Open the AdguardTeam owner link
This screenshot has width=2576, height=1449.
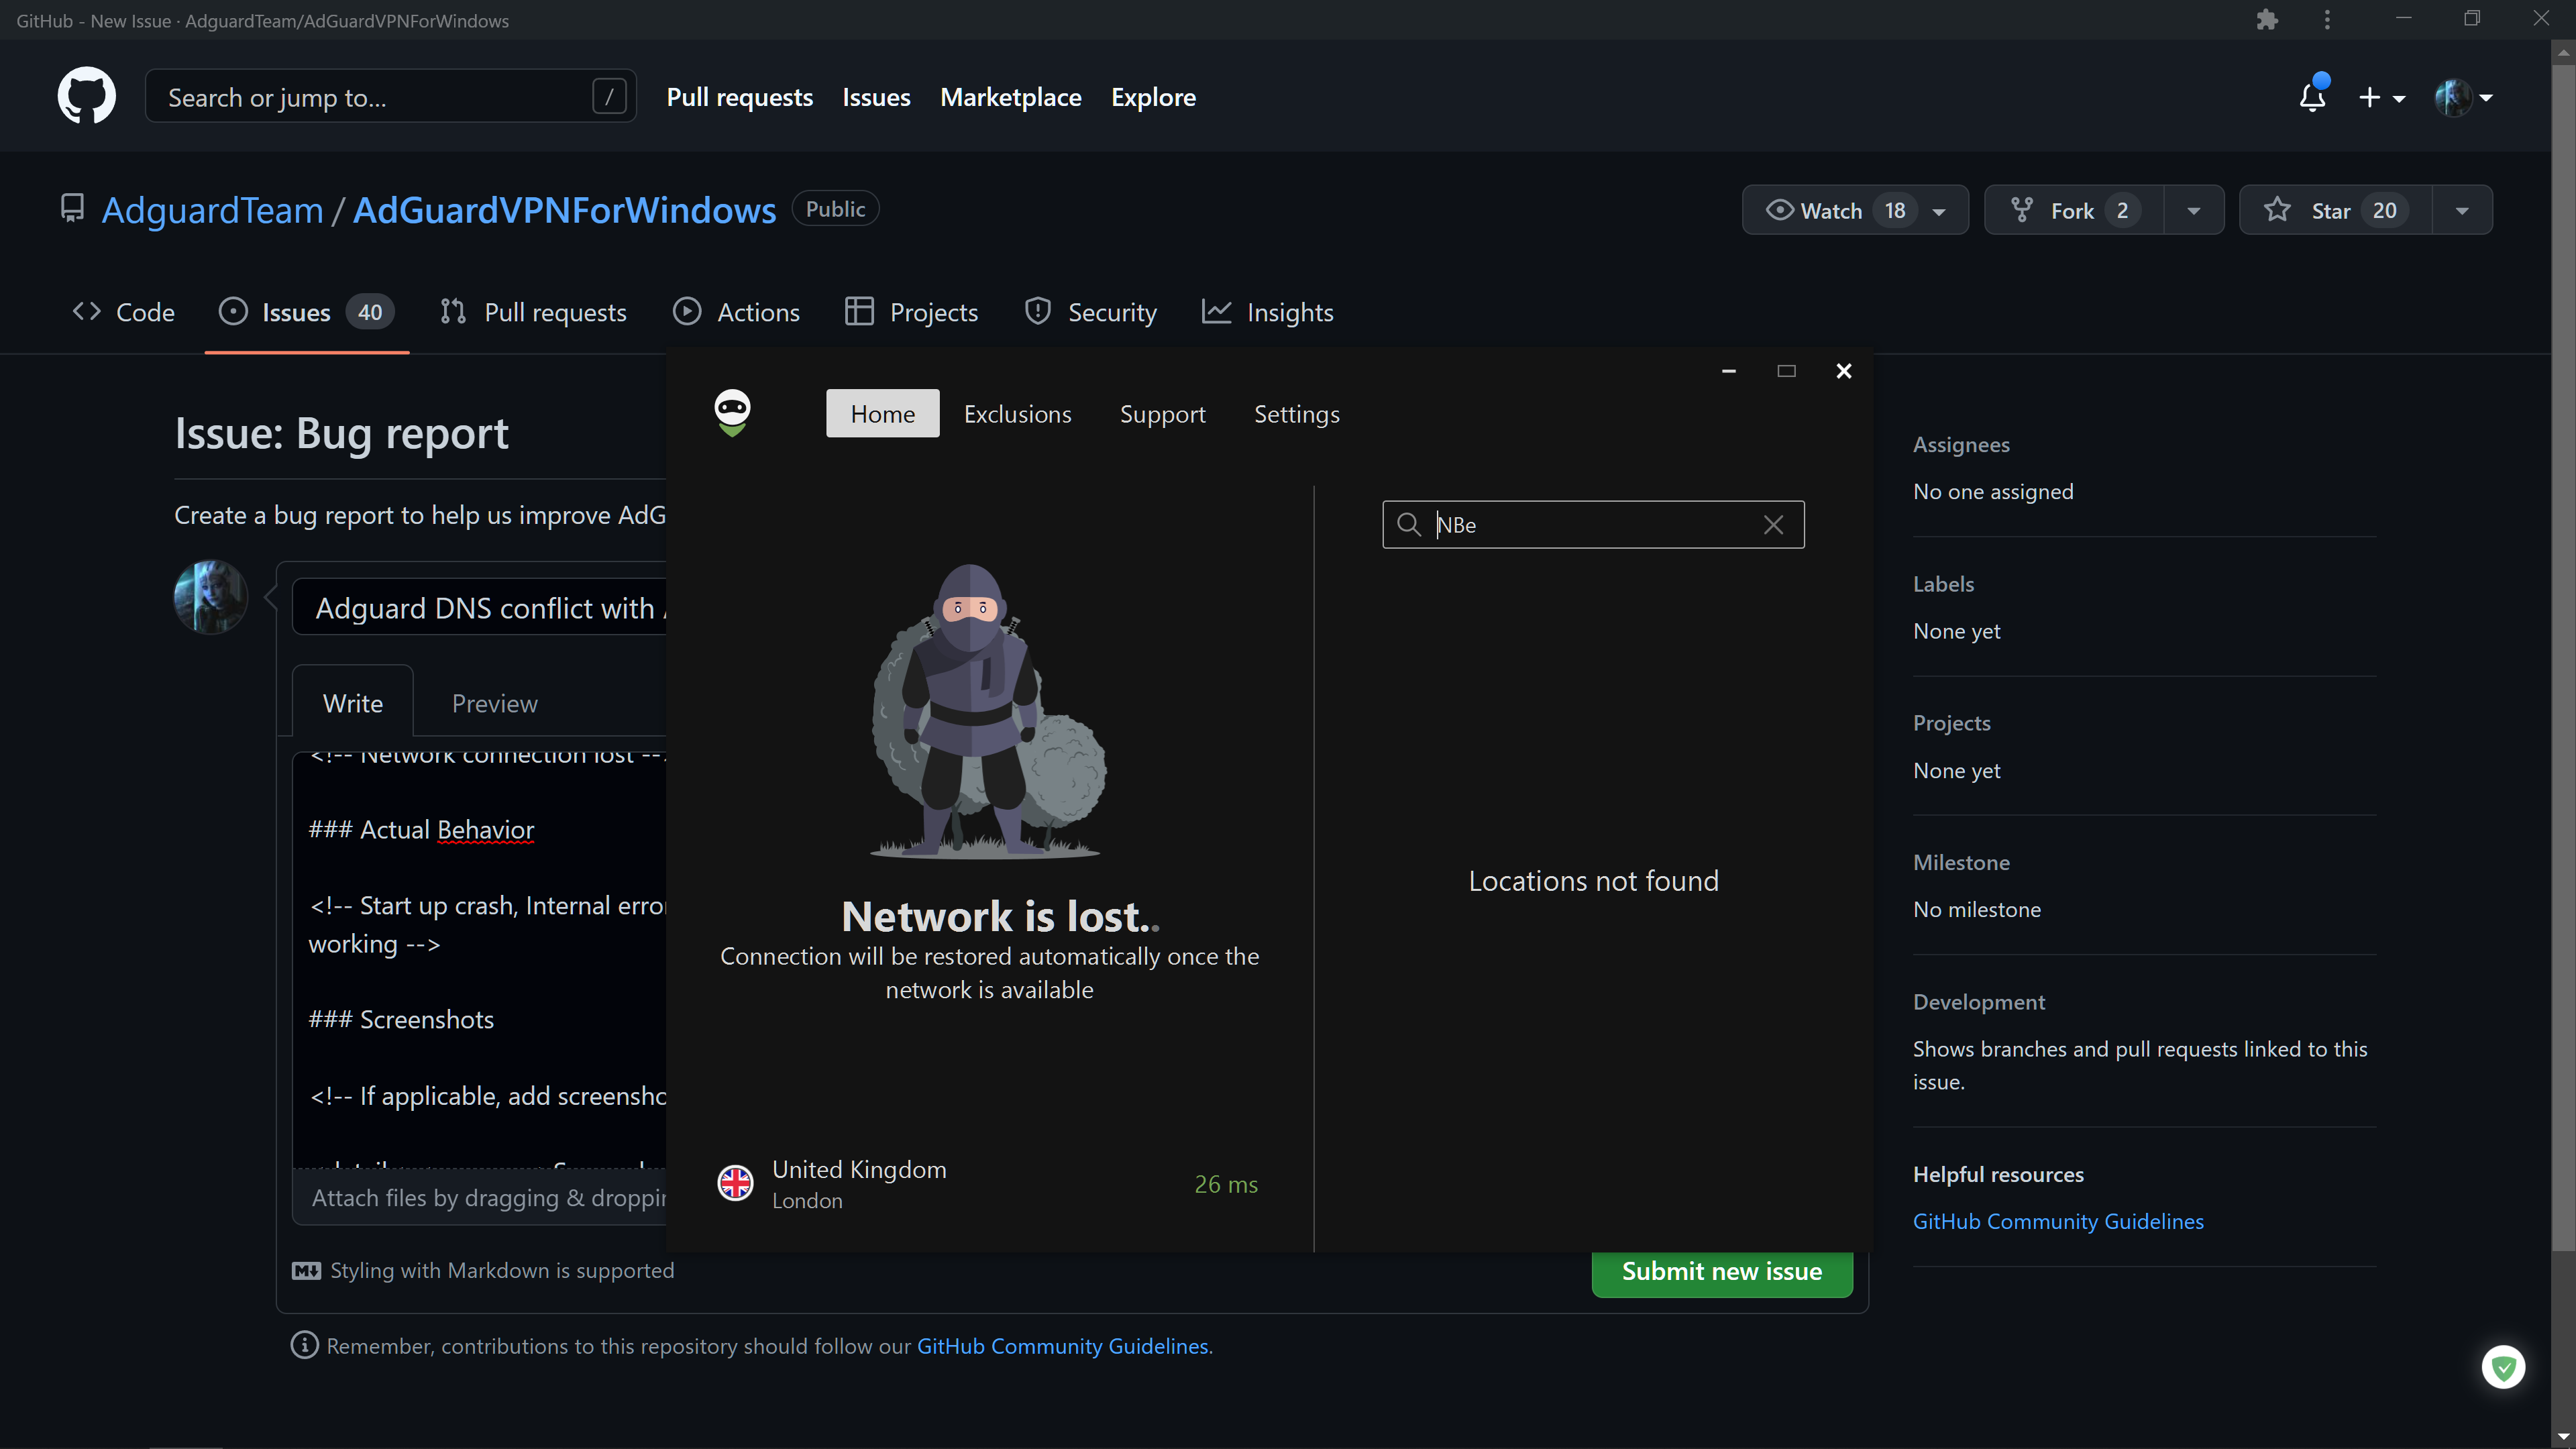[212, 210]
